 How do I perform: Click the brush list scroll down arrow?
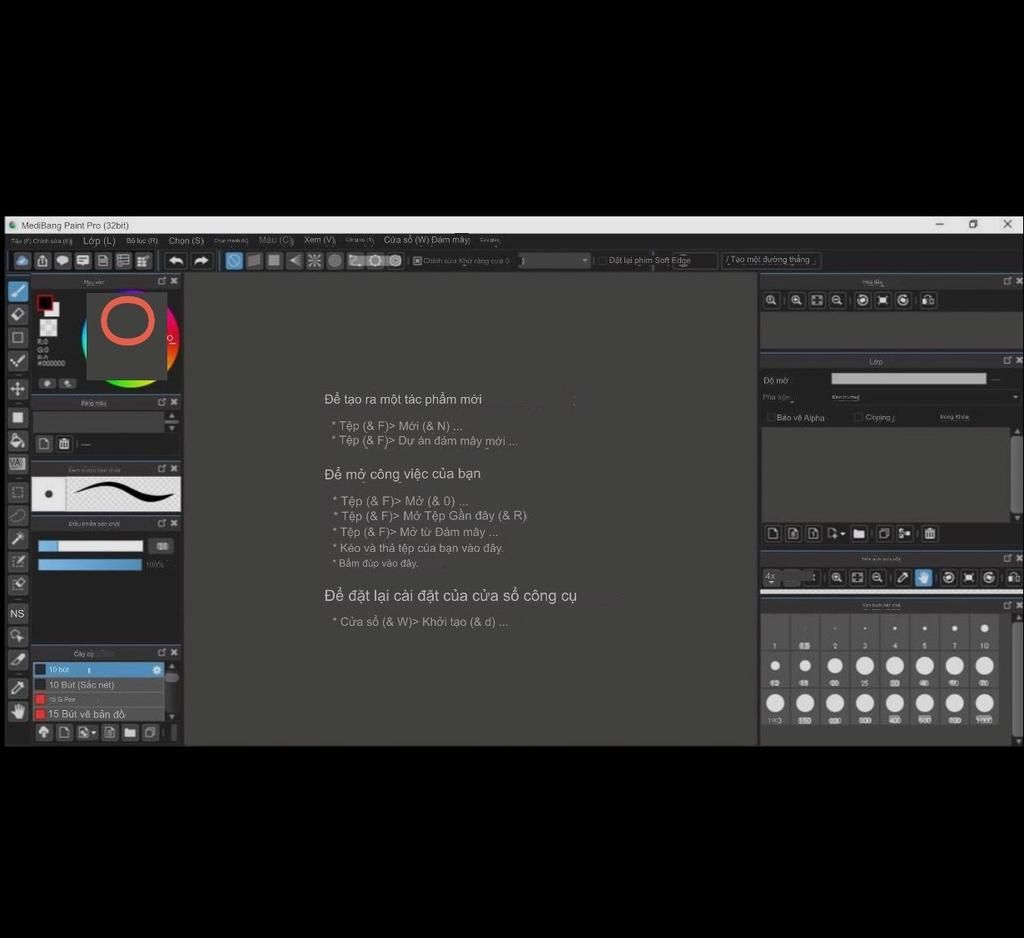tap(172, 717)
